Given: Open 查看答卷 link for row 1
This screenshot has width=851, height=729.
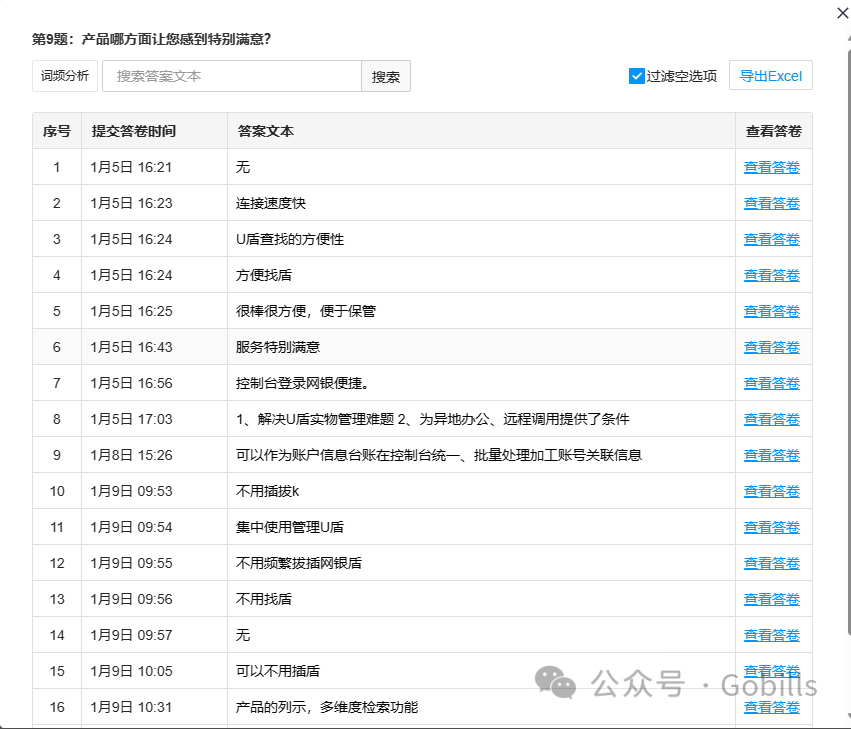Looking at the screenshot, I should pyautogui.click(x=771, y=168).
